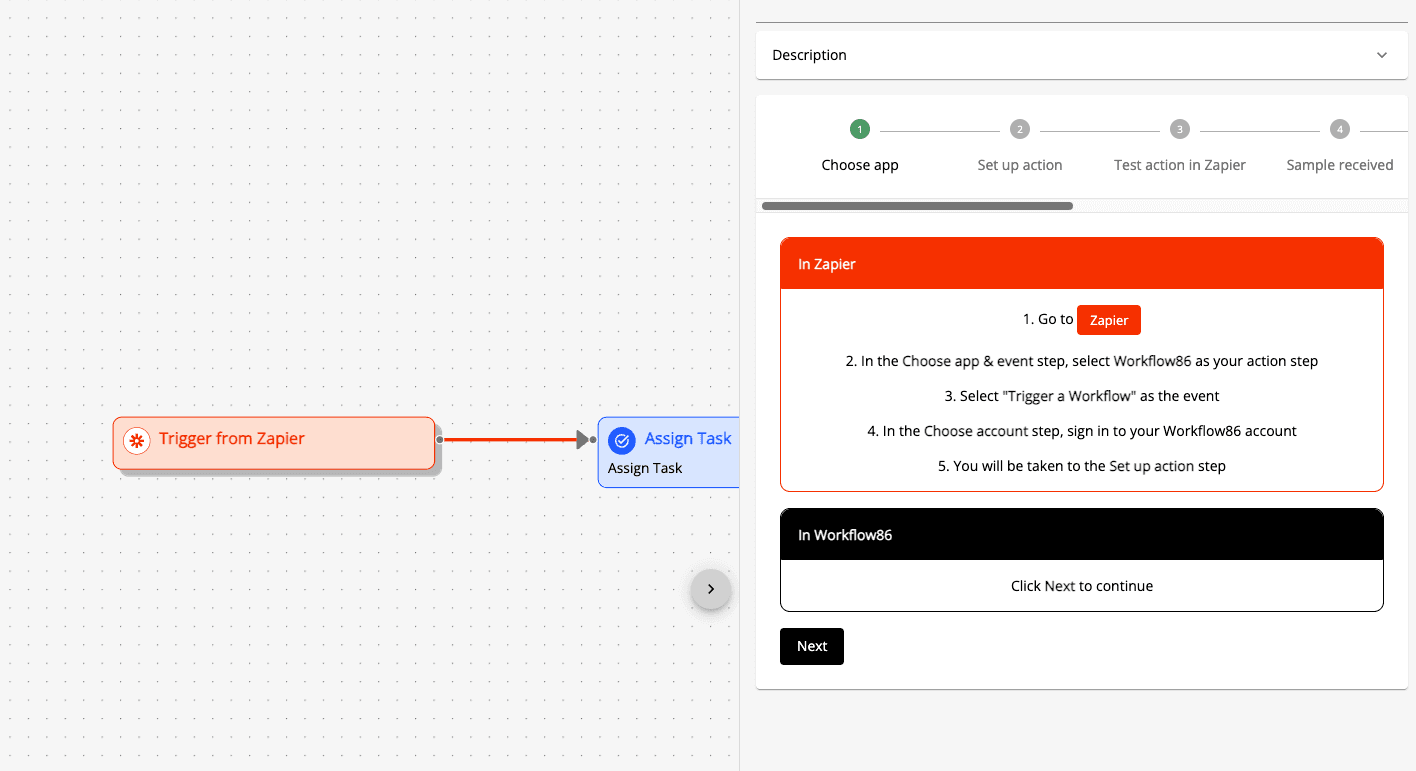Viewport: 1416px width, 771px height.
Task: Click the black Next button
Action: 812,646
